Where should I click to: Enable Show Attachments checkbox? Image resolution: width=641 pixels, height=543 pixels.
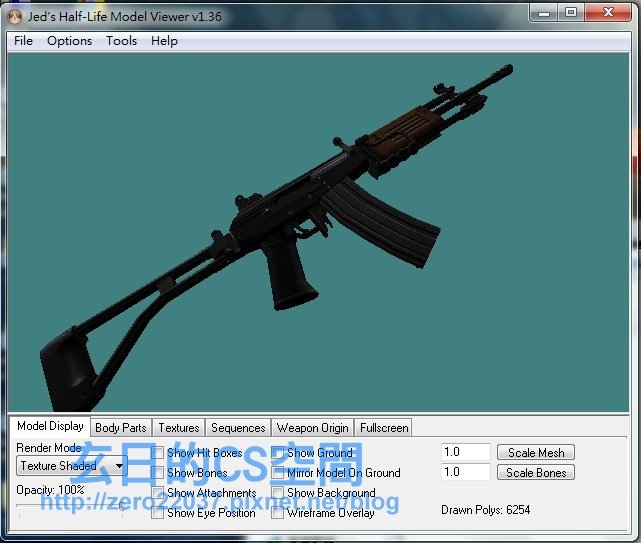157,493
